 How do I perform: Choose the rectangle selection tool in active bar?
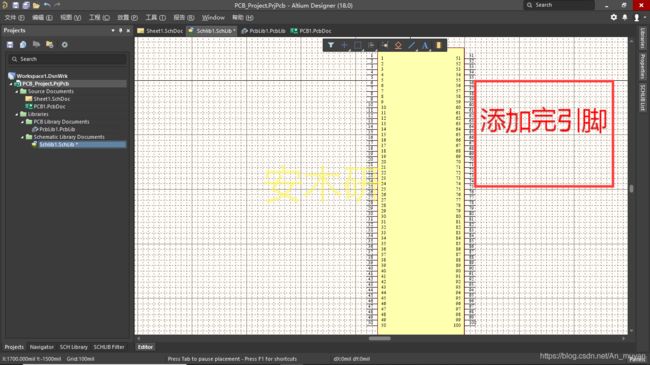pyautogui.click(x=358, y=45)
